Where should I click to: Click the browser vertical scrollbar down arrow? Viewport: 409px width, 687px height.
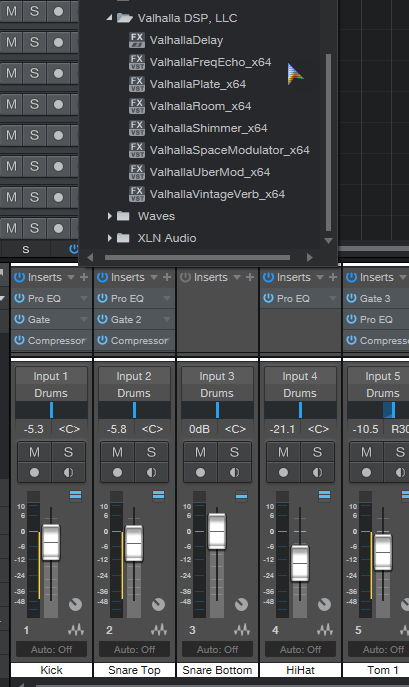coord(328,241)
